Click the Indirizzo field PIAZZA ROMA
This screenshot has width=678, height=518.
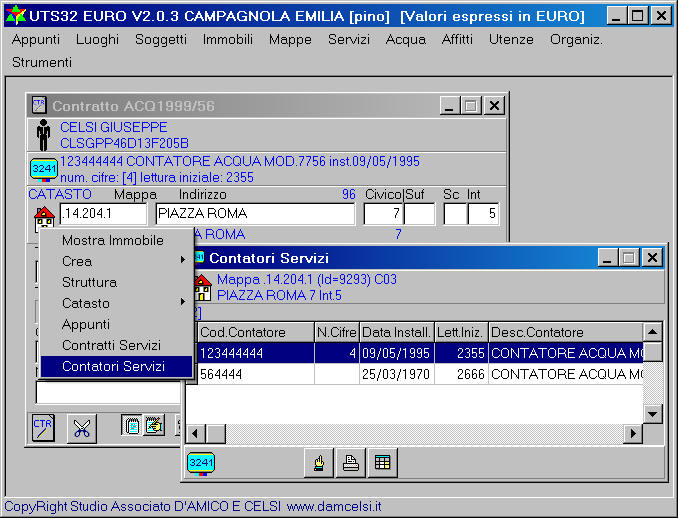coord(254,214)
